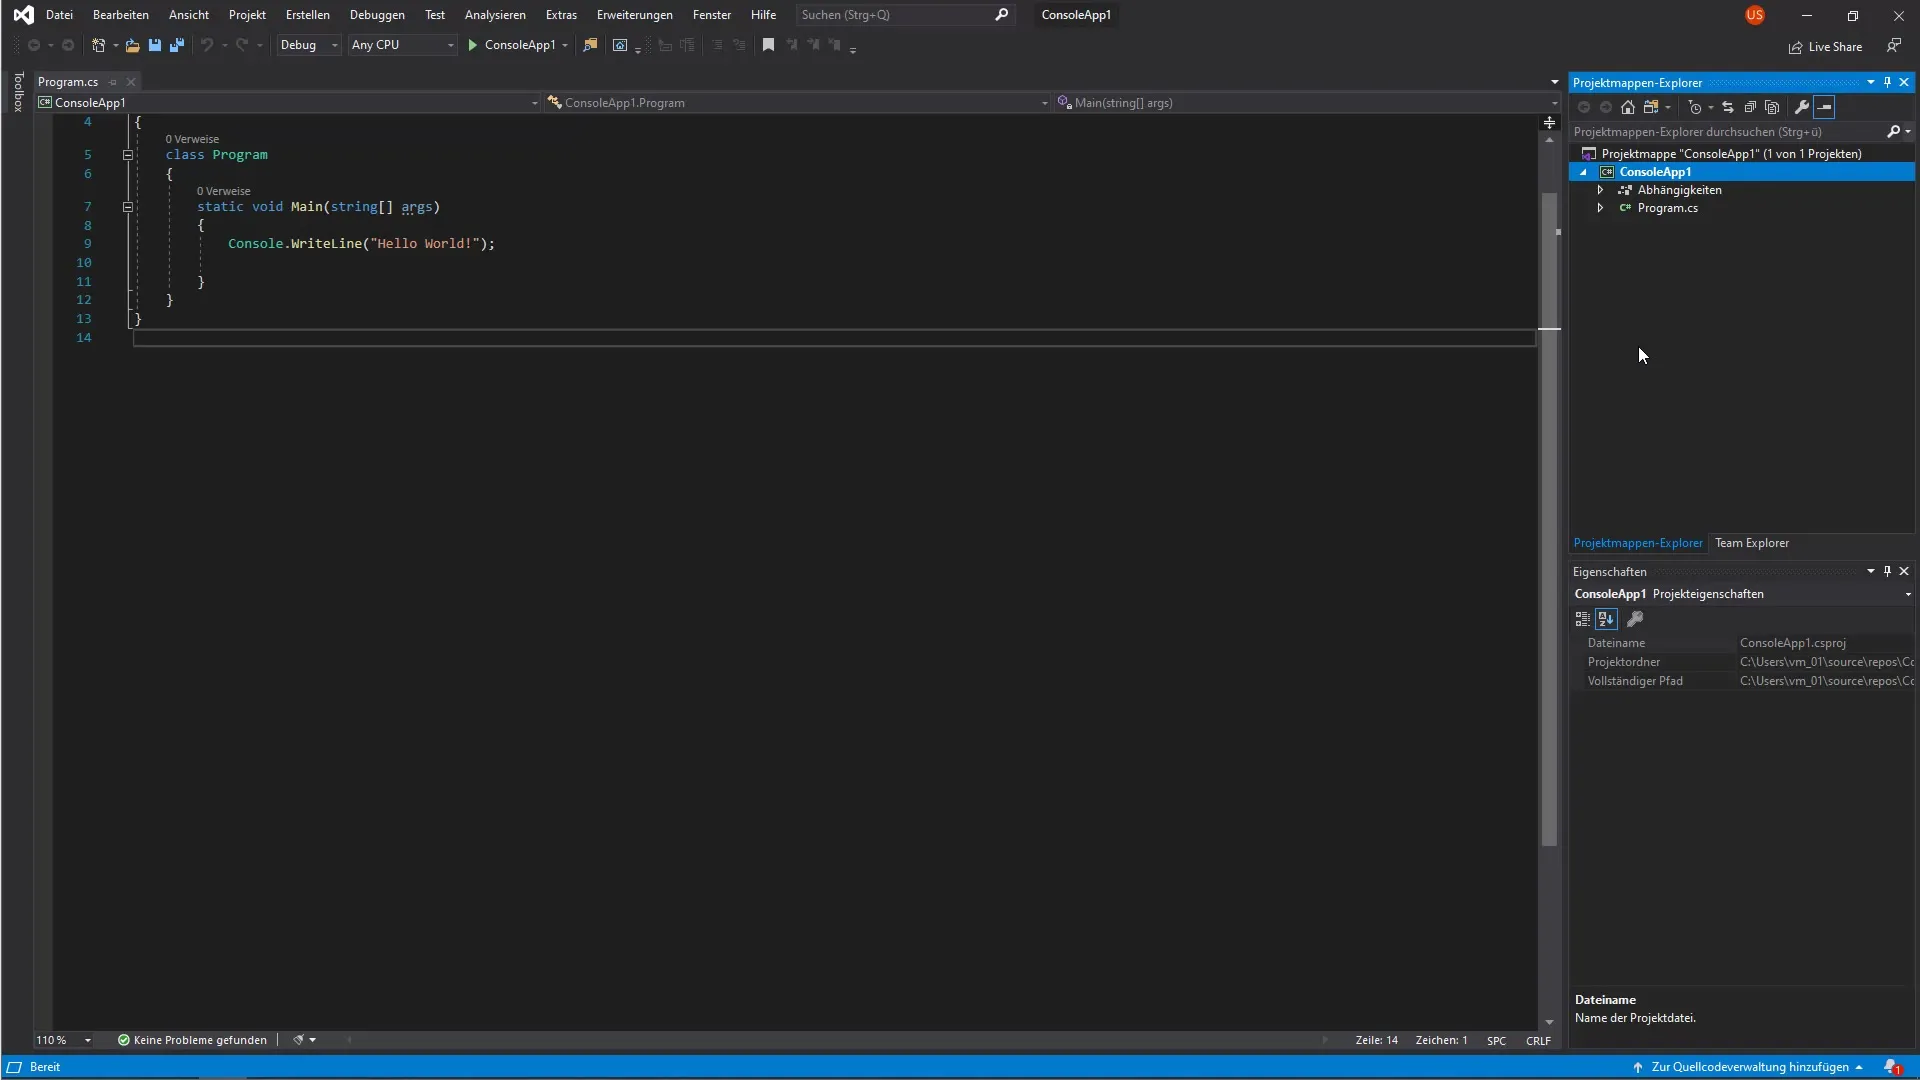Open the Erweiterungen menu

click(634, 15)
